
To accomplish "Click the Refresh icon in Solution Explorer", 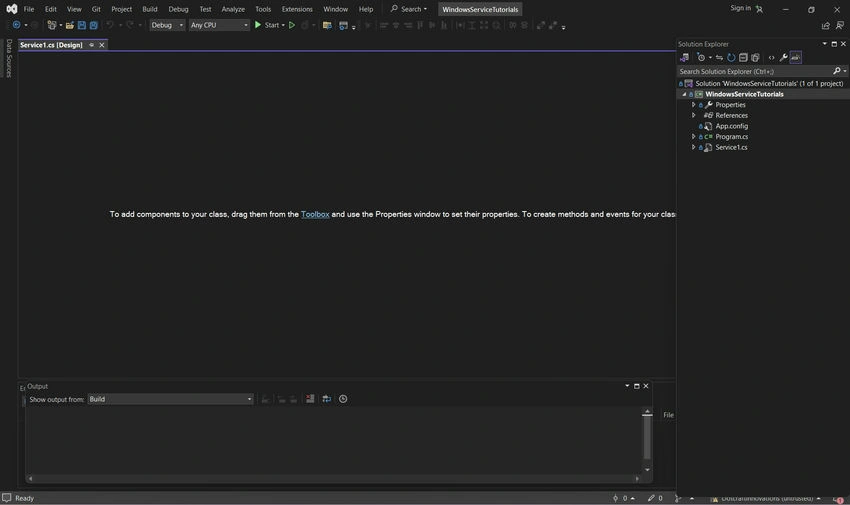I will pos(731,57).
